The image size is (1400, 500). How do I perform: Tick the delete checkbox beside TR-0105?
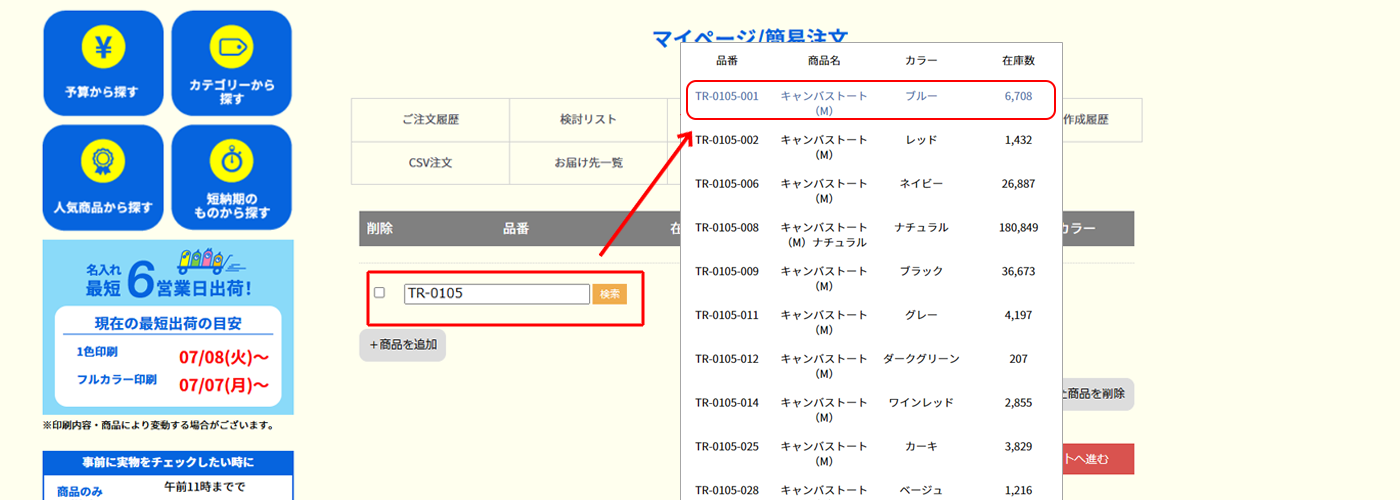coord(379,293)
